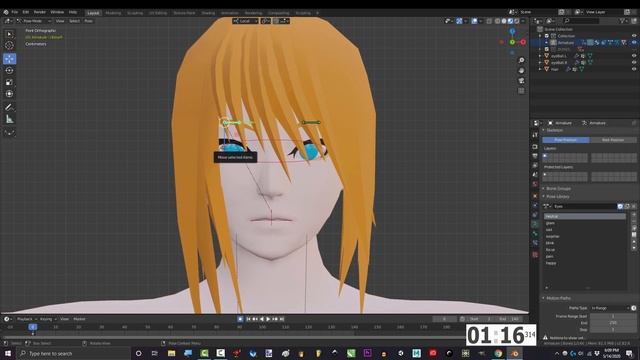Click Windows search box on taskbar
The image size is (640, 360).
pyautogui.click(x=73, y=353)
